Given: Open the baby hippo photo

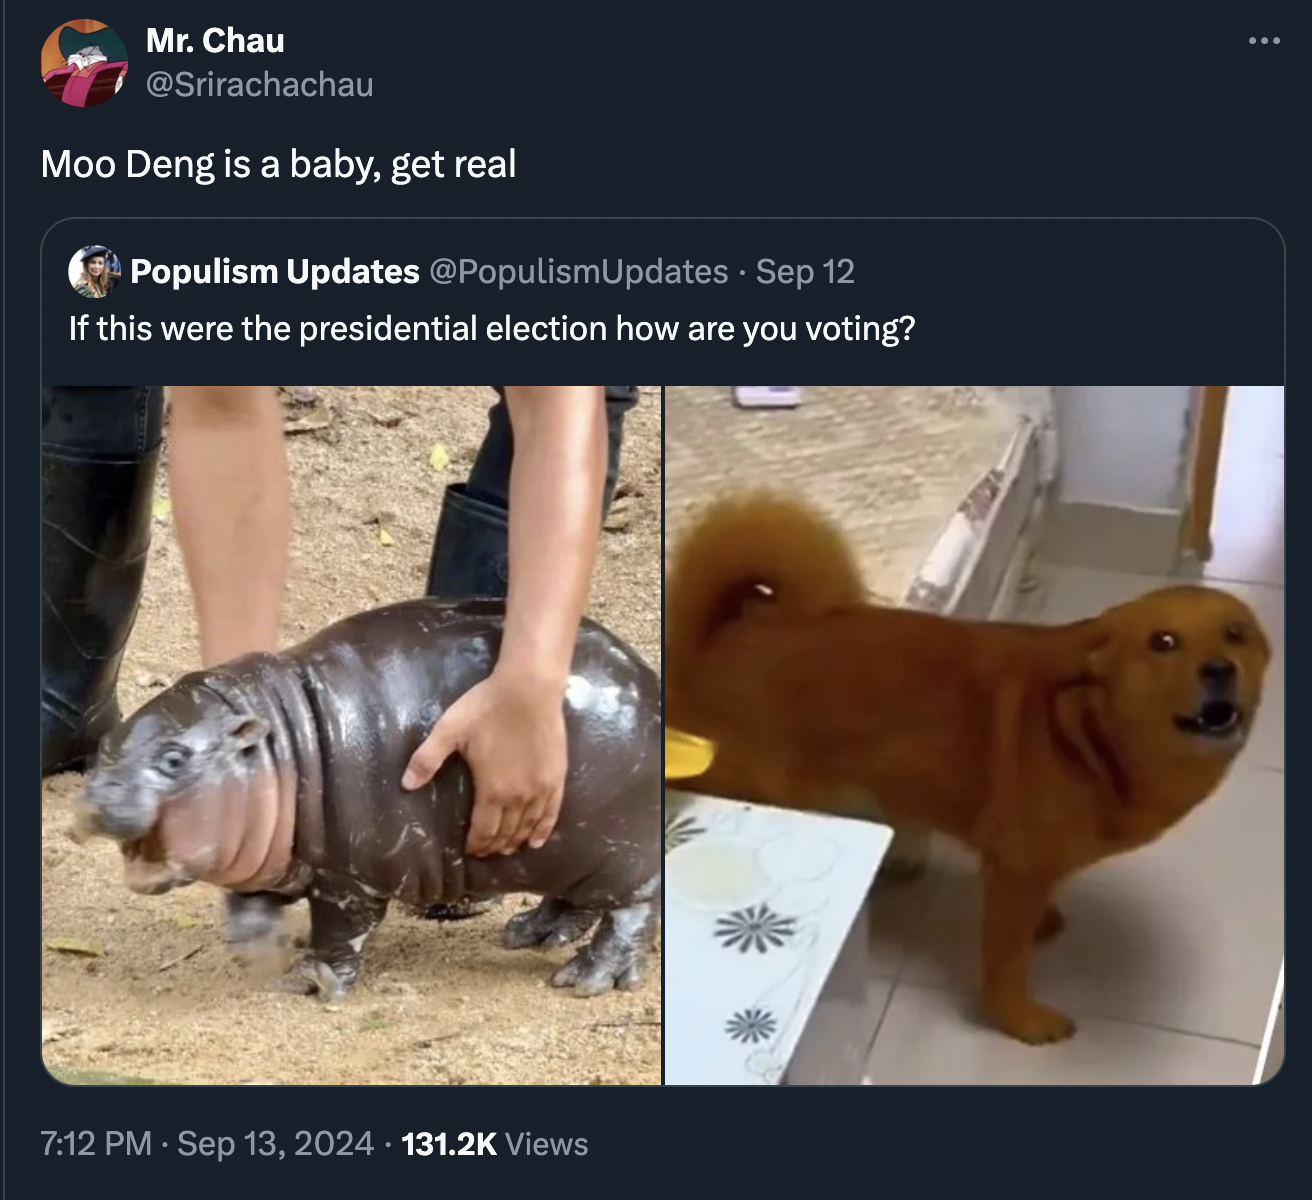Looking at the screenshot, I should coord(351,735).
